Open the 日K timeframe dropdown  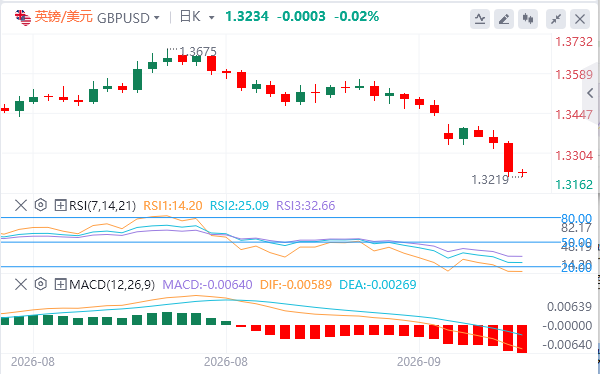point(197,17)
